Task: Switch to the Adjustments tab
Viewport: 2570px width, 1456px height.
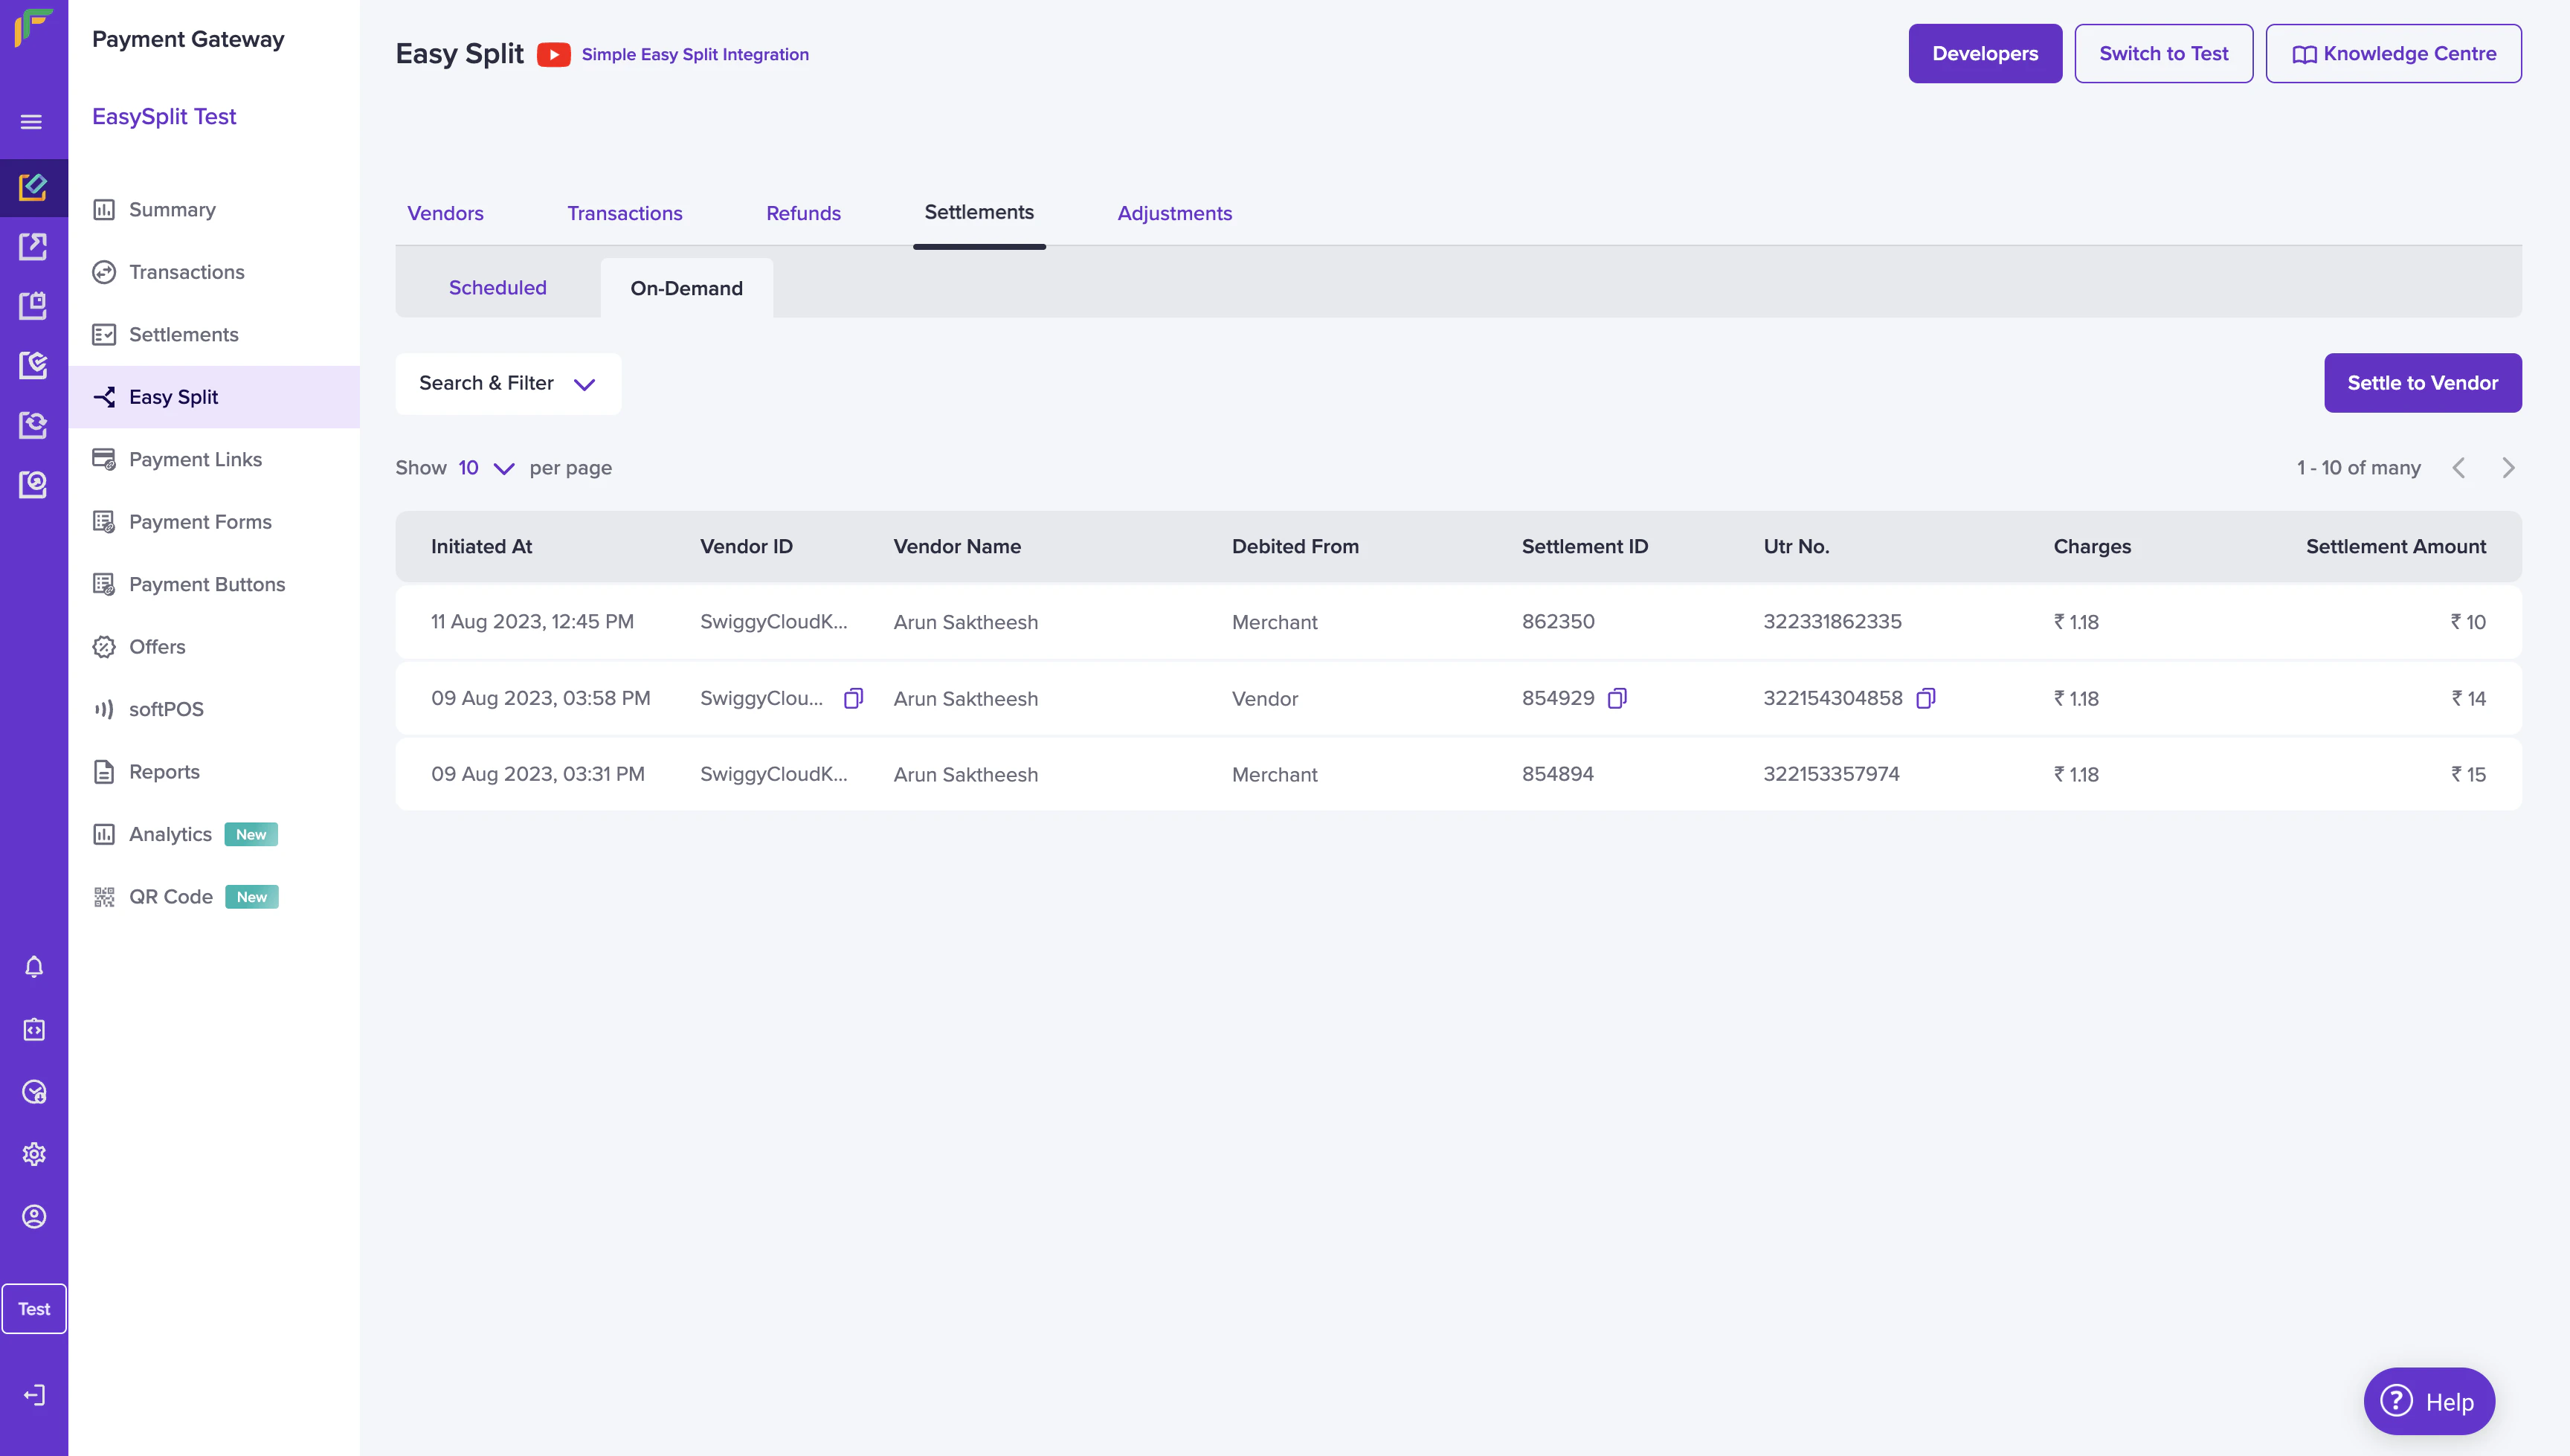Action: [x=1174, y=213]
